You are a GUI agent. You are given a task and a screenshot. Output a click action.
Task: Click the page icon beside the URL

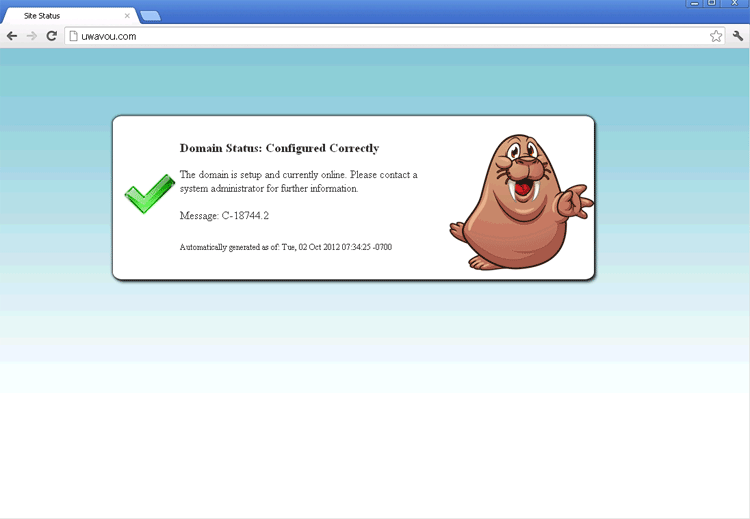click(x=73, y=36)
